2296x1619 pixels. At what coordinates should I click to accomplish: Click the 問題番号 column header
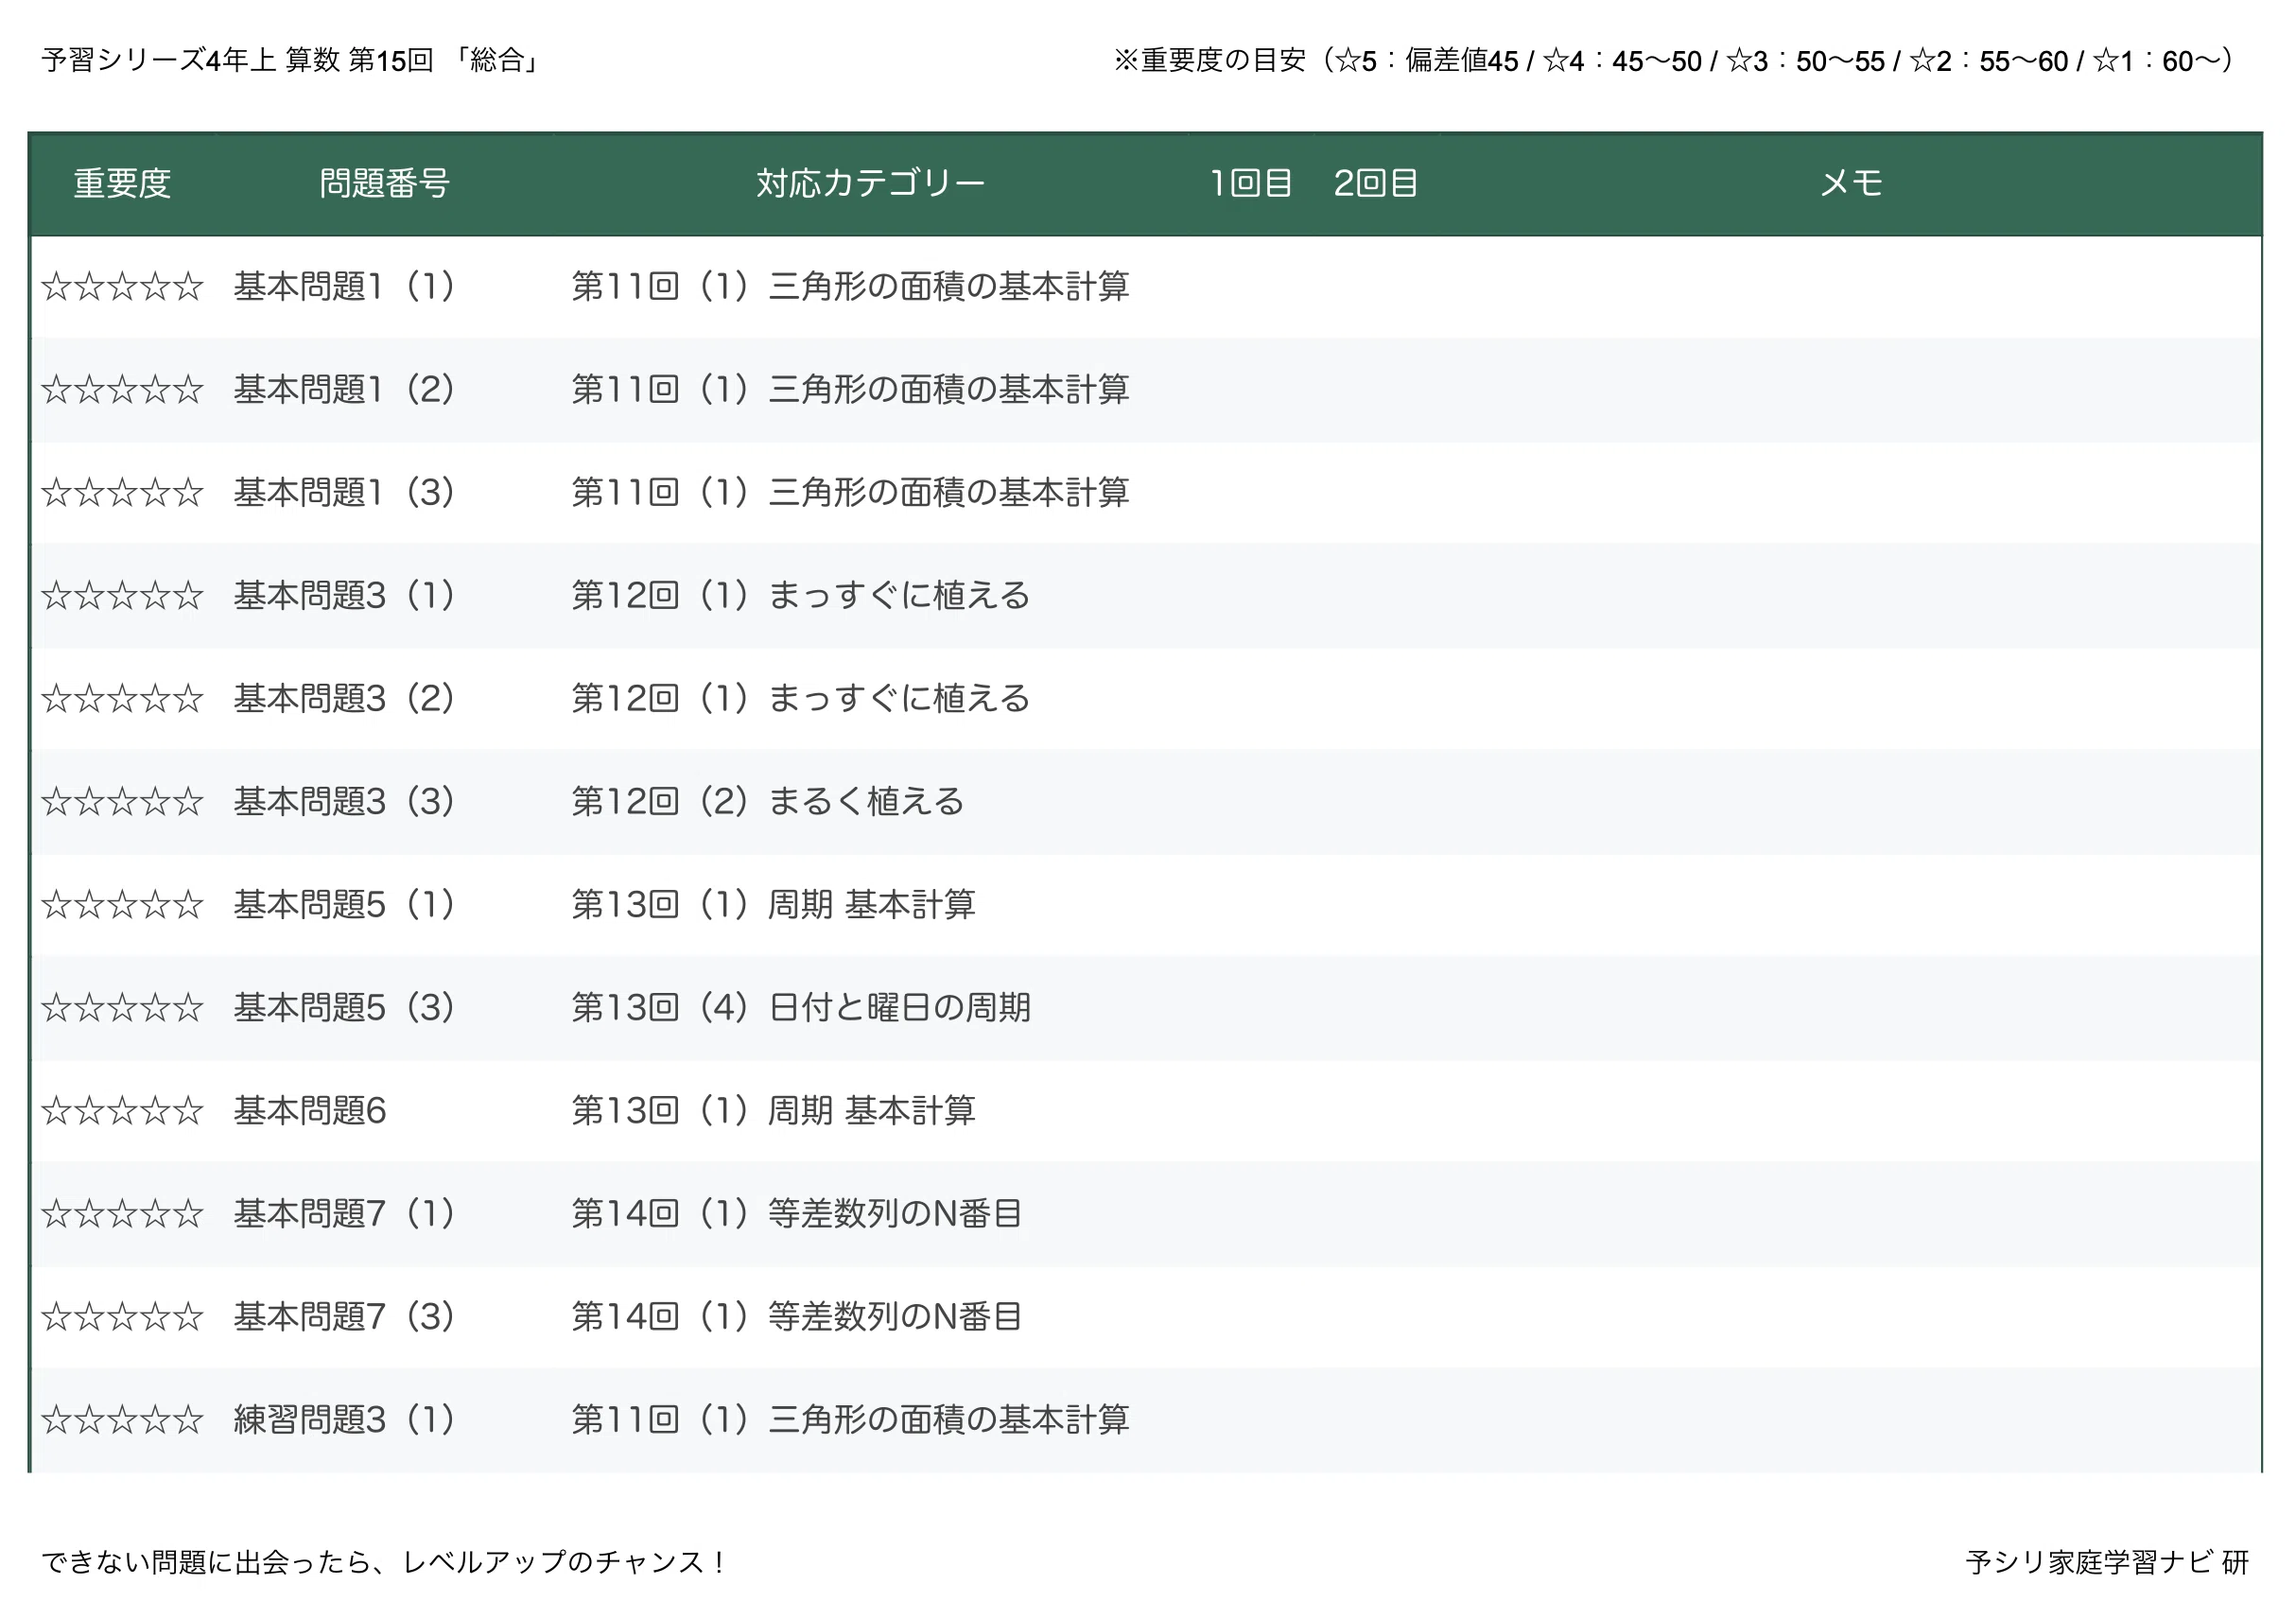pyautogui.click(x=385, y=184)
